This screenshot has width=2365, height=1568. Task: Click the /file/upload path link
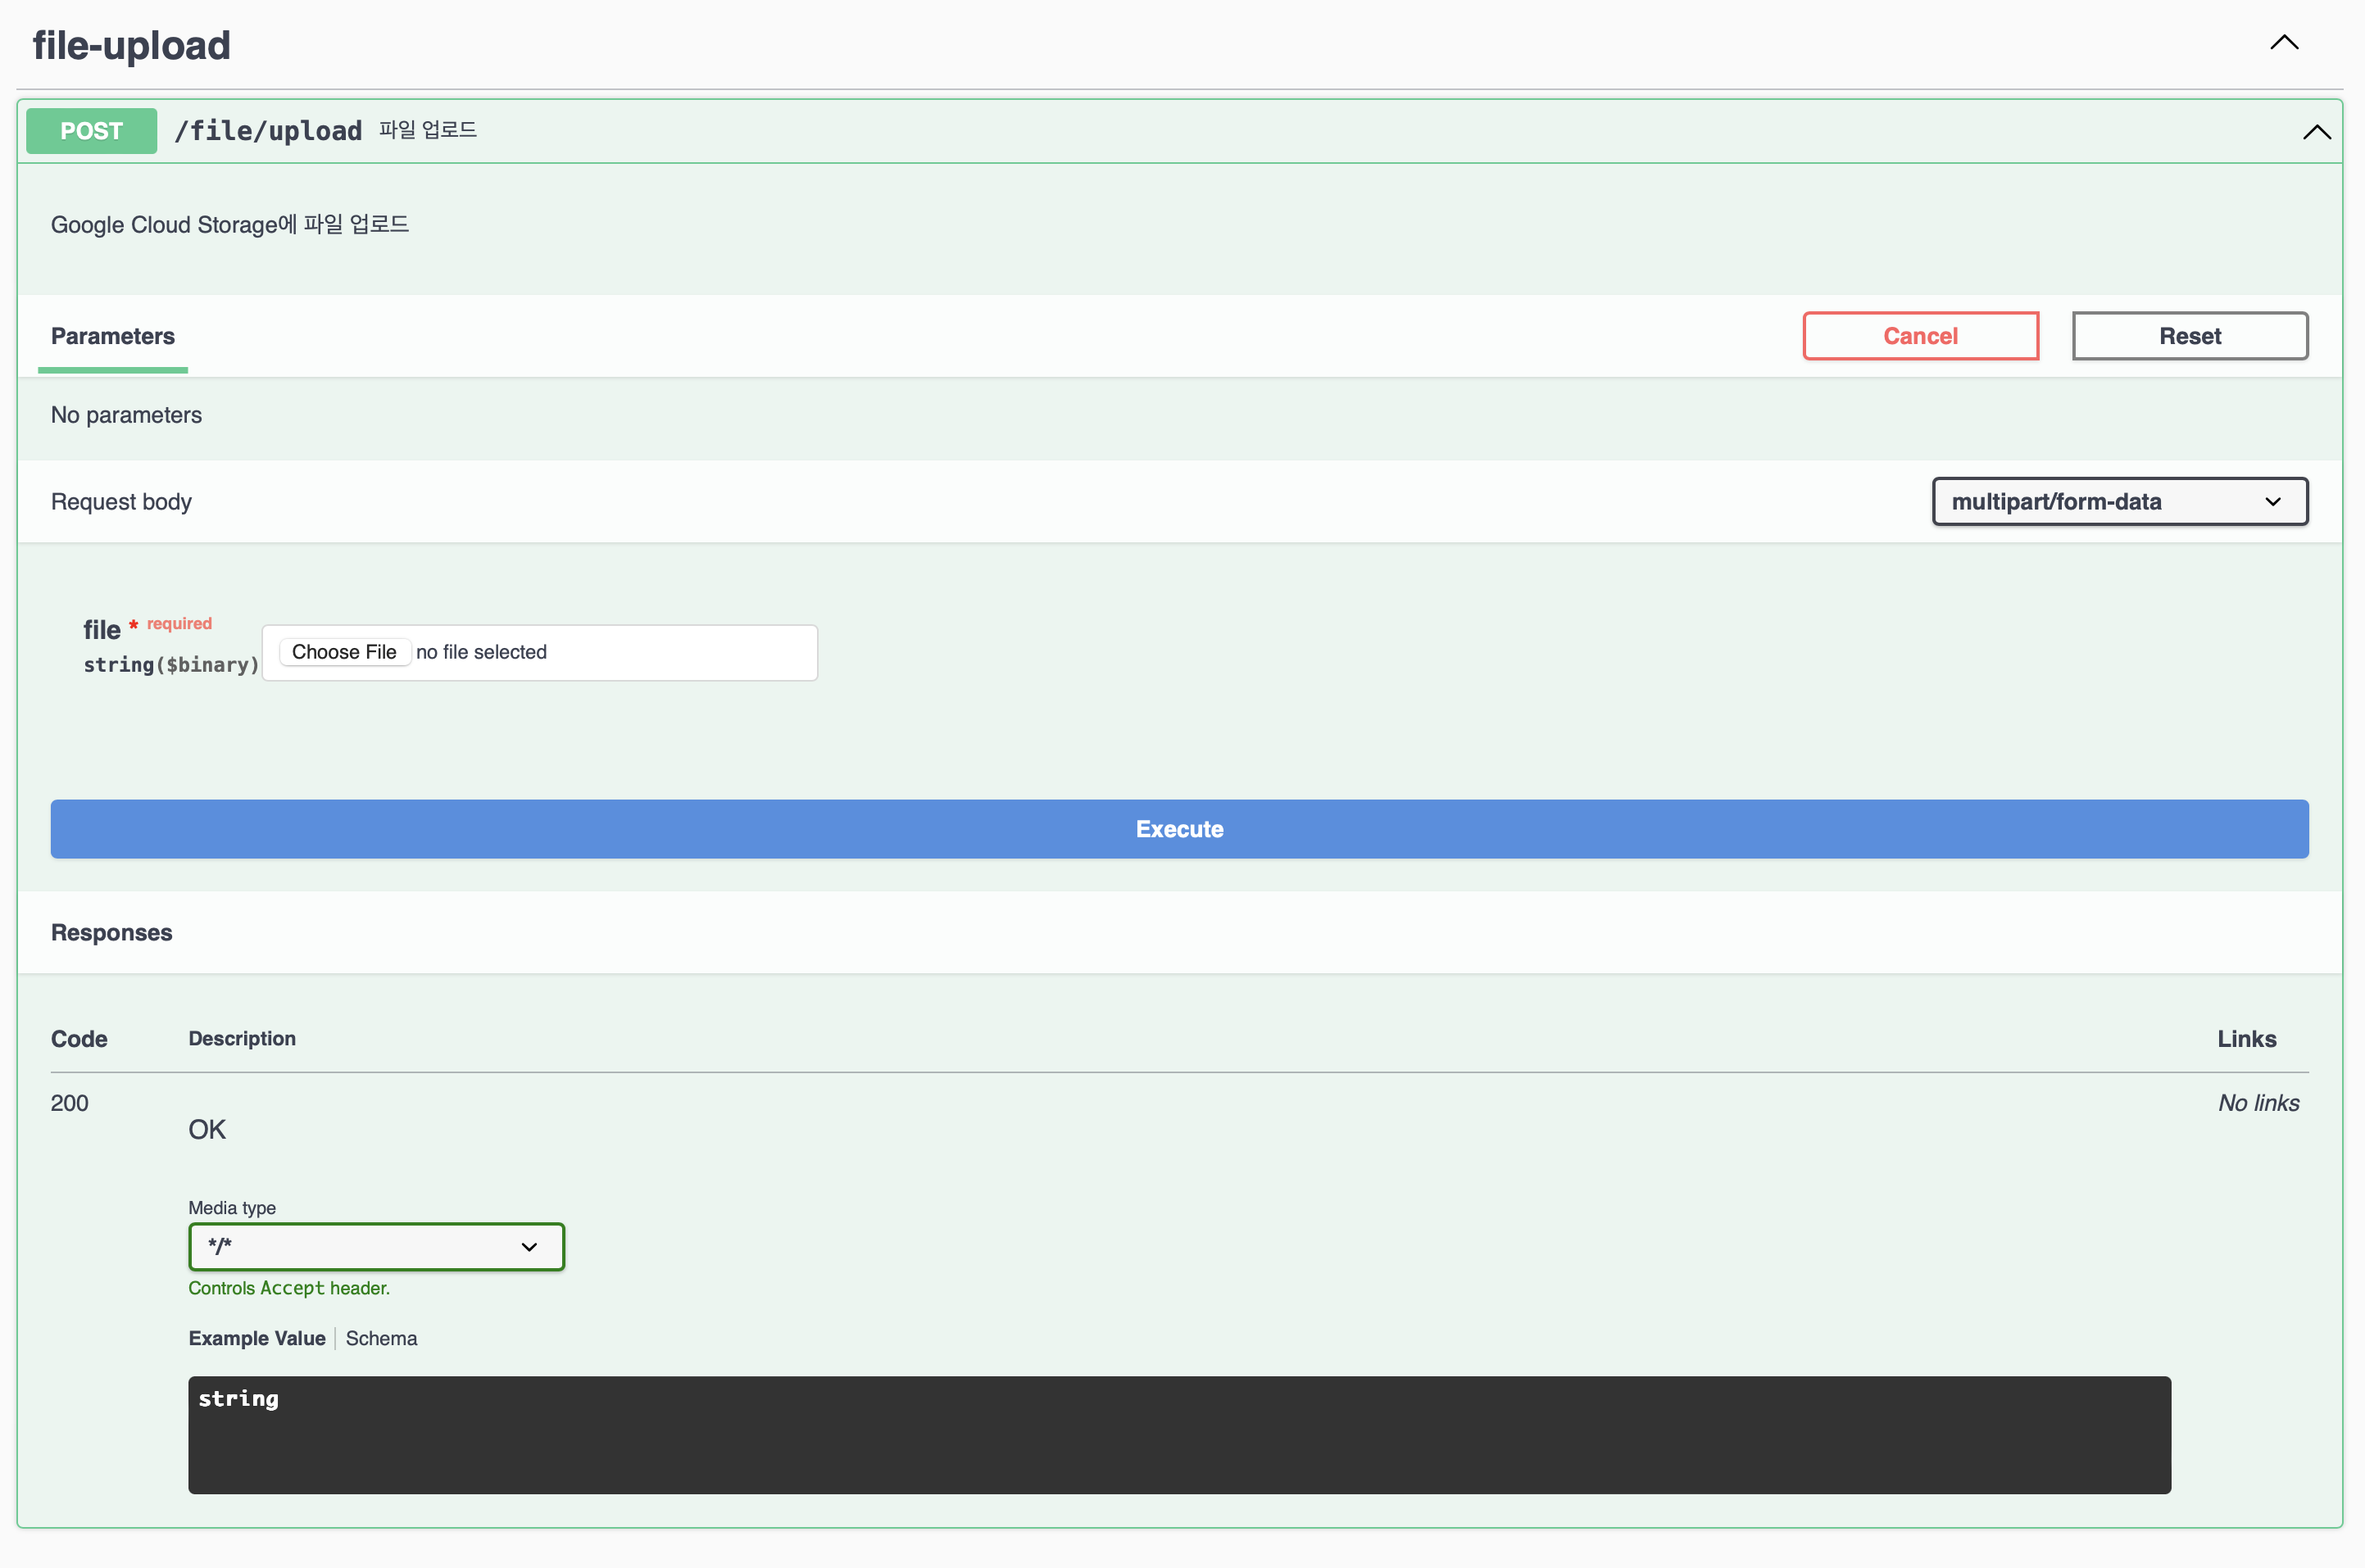[268, 131]
